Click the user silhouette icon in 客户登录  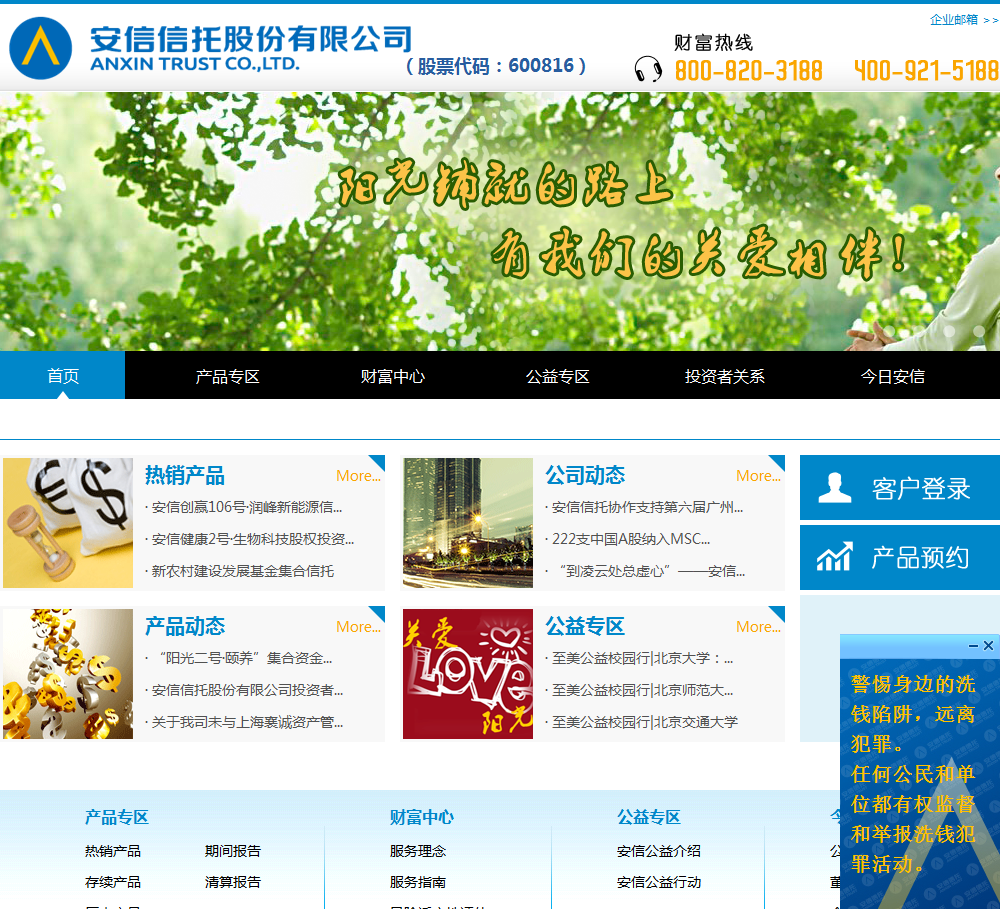(834, 488)
